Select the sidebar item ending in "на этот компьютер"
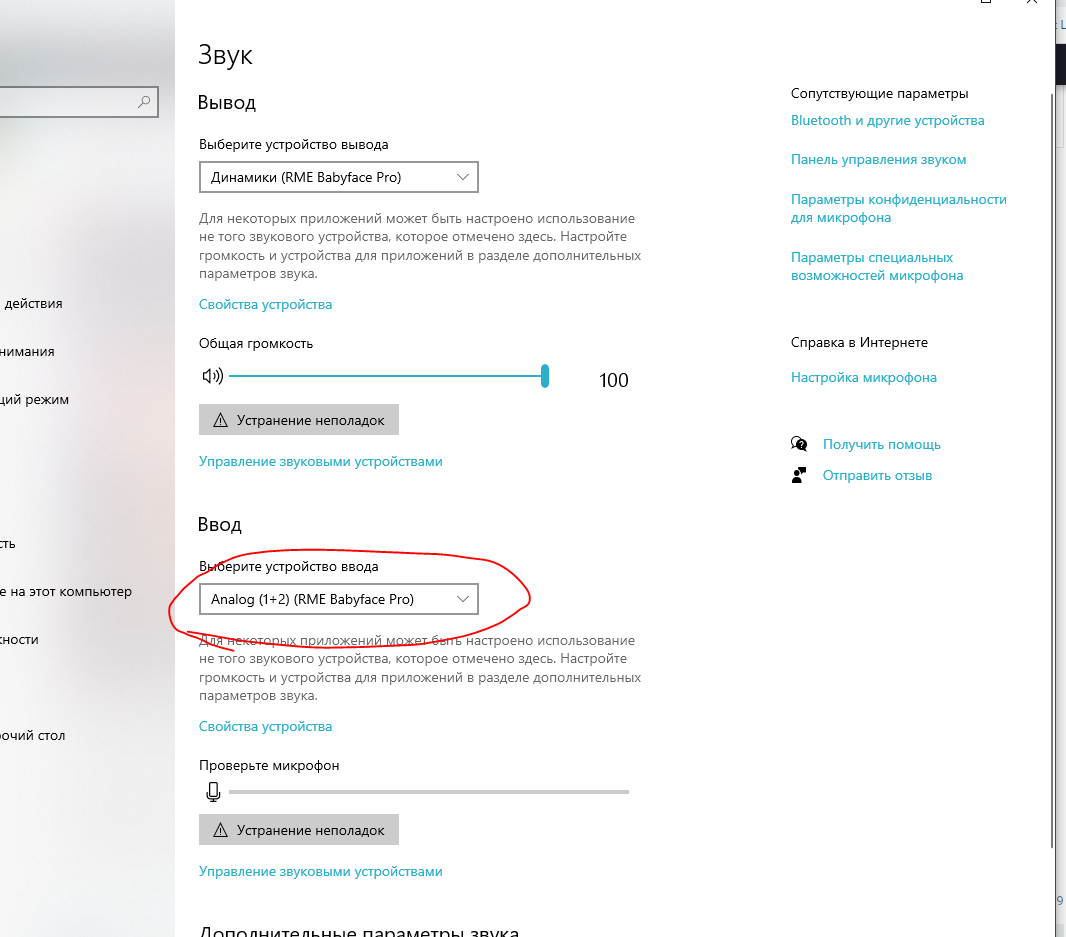Viewport: 1066px width, 937px height. (x=68, y=591)
